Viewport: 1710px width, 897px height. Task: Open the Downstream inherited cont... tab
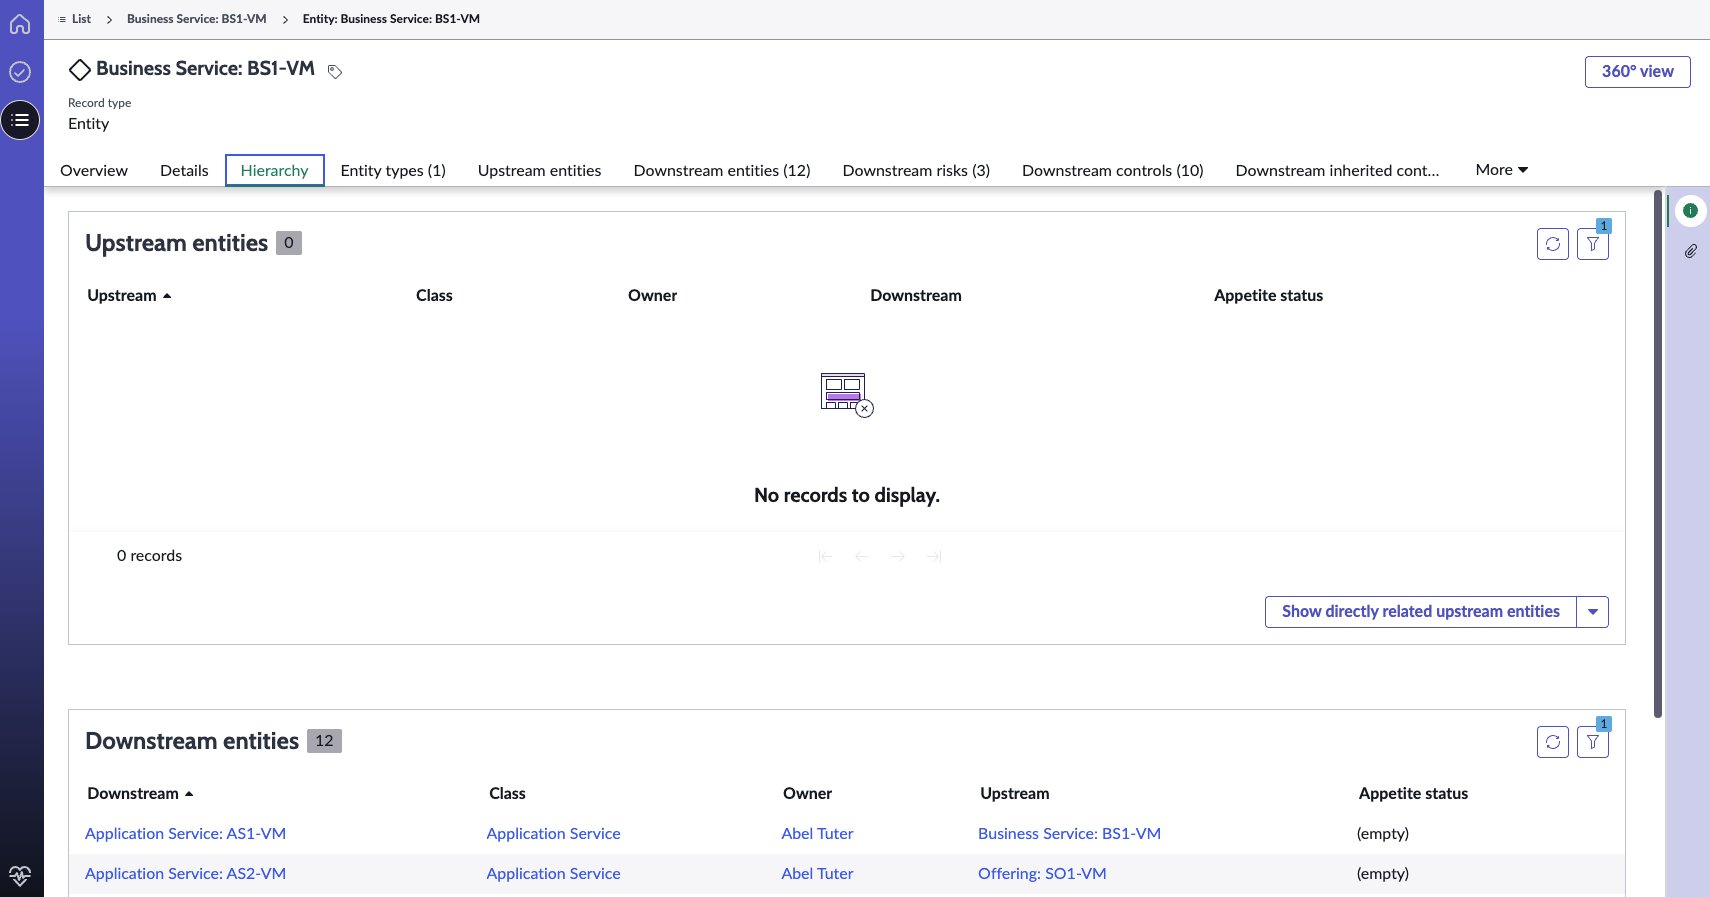(x=1337, y=171)
